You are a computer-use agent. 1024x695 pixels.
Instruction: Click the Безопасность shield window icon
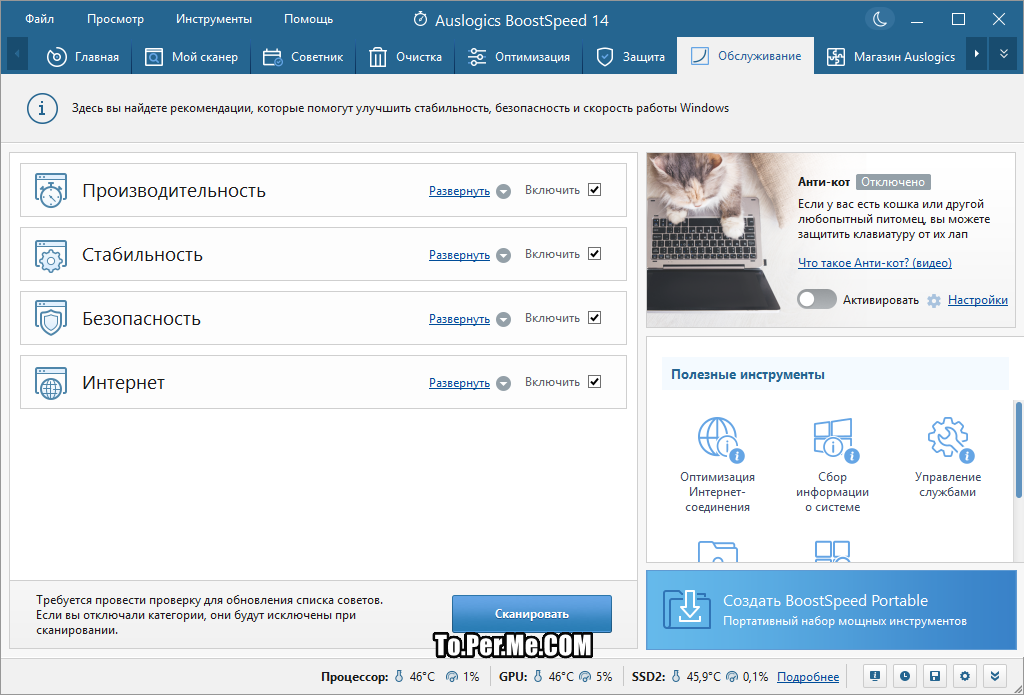tap(51, 319)
